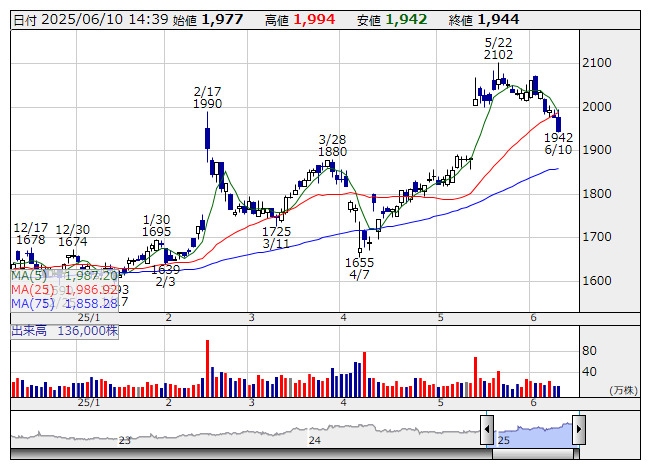Image resolution: width=653 pixels, height=470 pixels.
Task: Click the 1639 2/3 low label
Action: click(165, 276)
